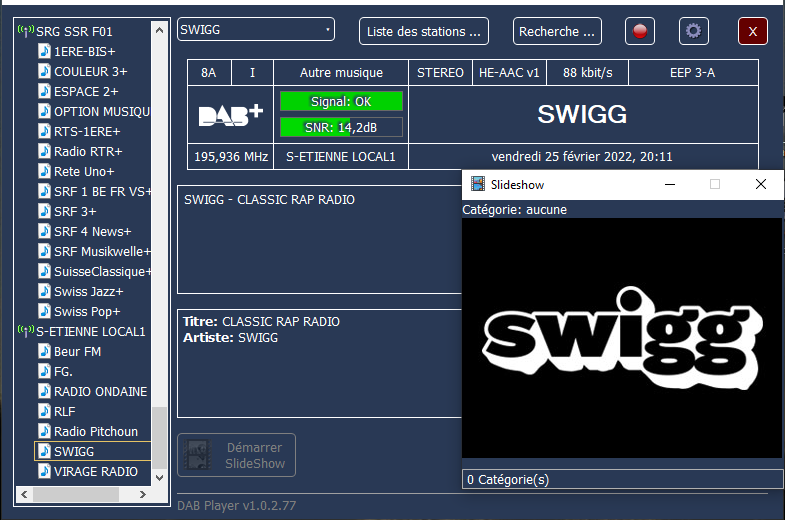Click the antenna icon of S-ETIENNE LOCAL1

coord(26,331)
